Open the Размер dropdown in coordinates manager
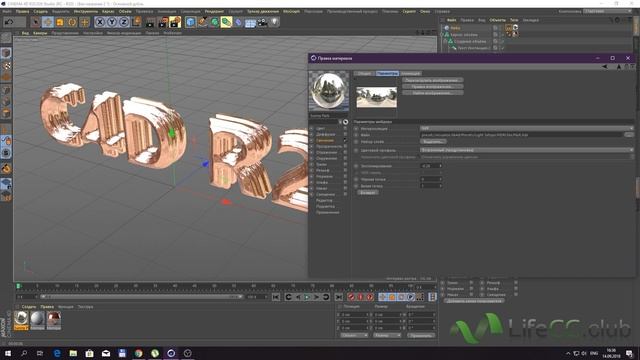640x360 pixels. (387, 336)
